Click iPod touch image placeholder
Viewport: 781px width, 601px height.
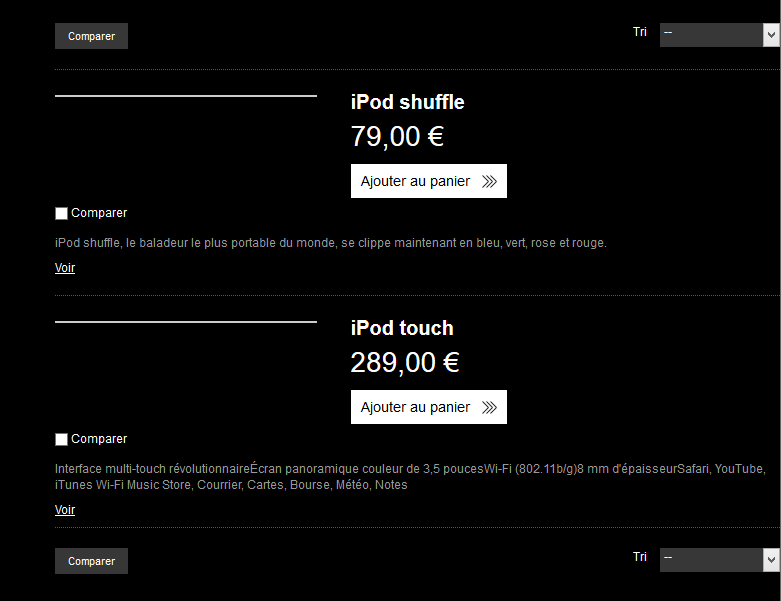pos(186,322)
